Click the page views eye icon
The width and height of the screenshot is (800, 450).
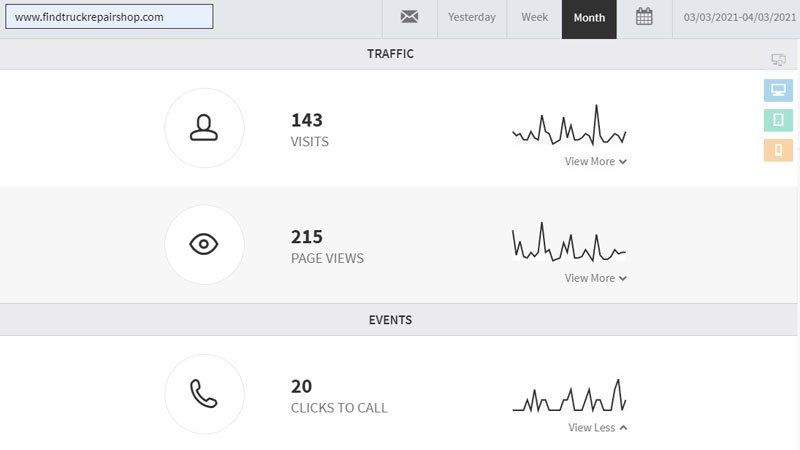click(204, 244)
